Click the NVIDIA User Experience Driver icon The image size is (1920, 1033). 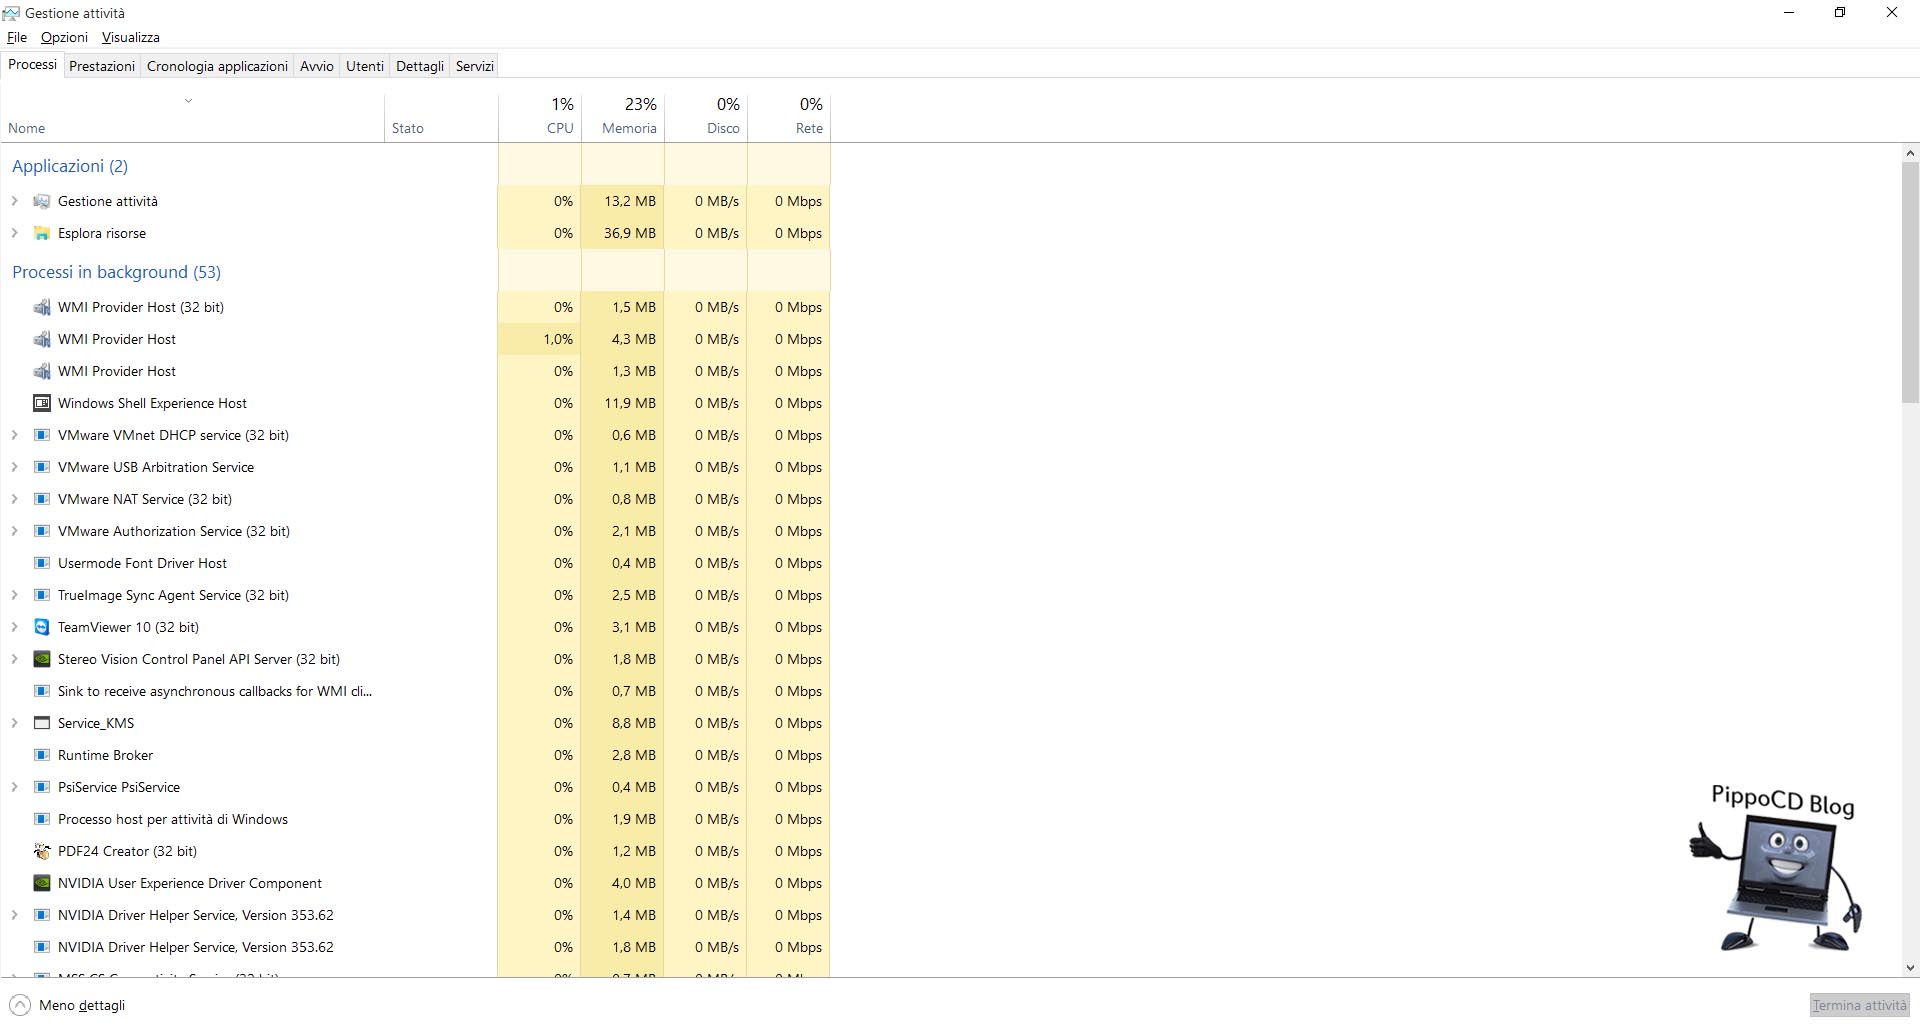pos(42,883)
